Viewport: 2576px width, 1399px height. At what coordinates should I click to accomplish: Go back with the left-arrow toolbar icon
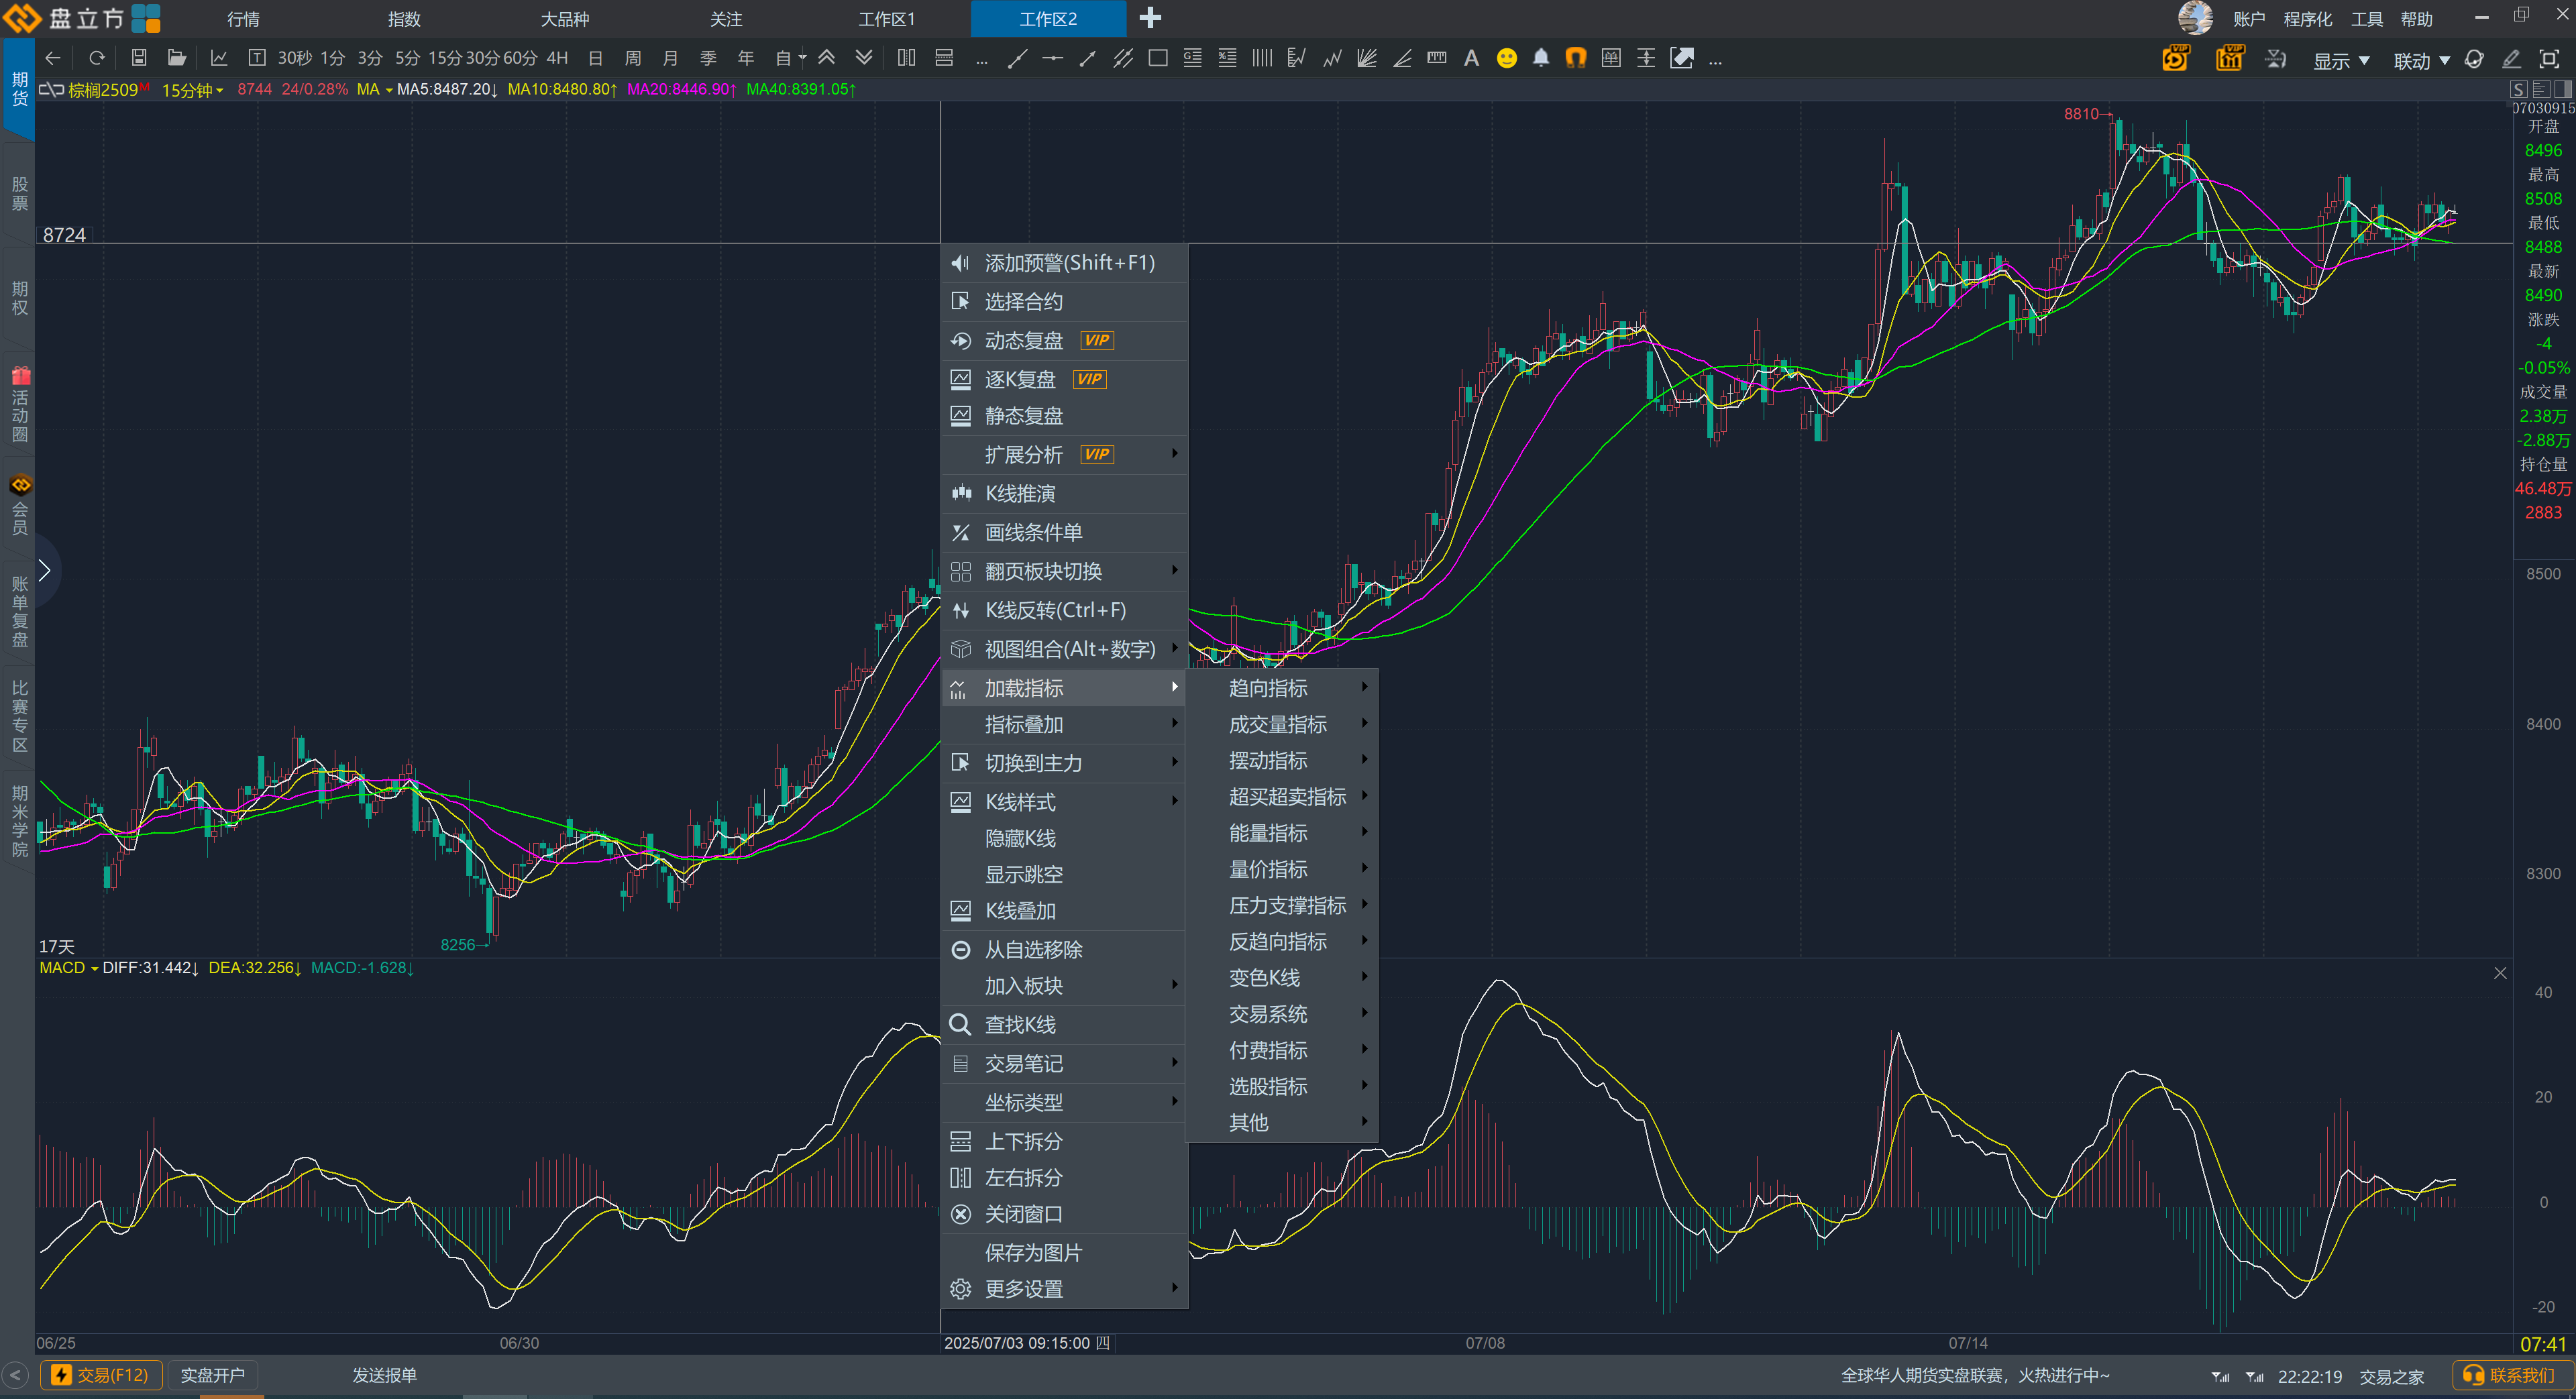pos(54,58)
